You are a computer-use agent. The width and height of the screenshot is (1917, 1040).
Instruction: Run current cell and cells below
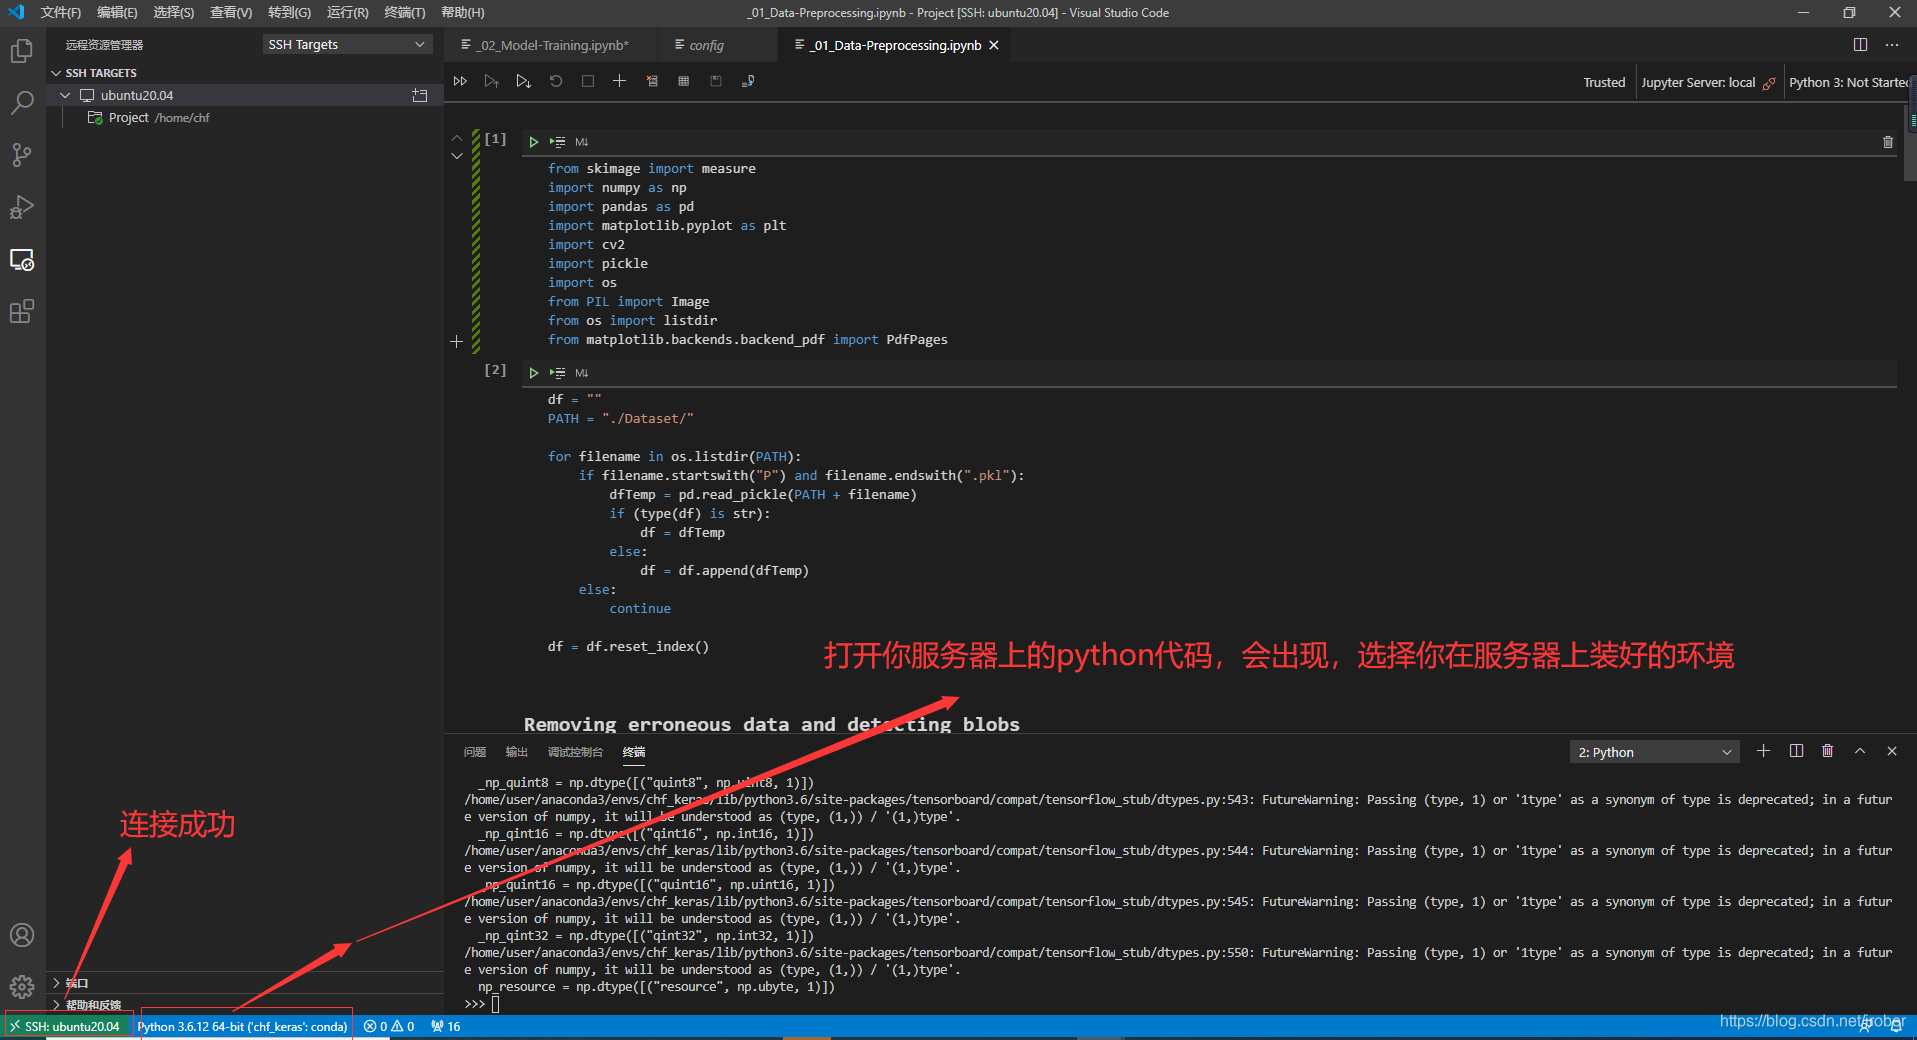[523, 81]
